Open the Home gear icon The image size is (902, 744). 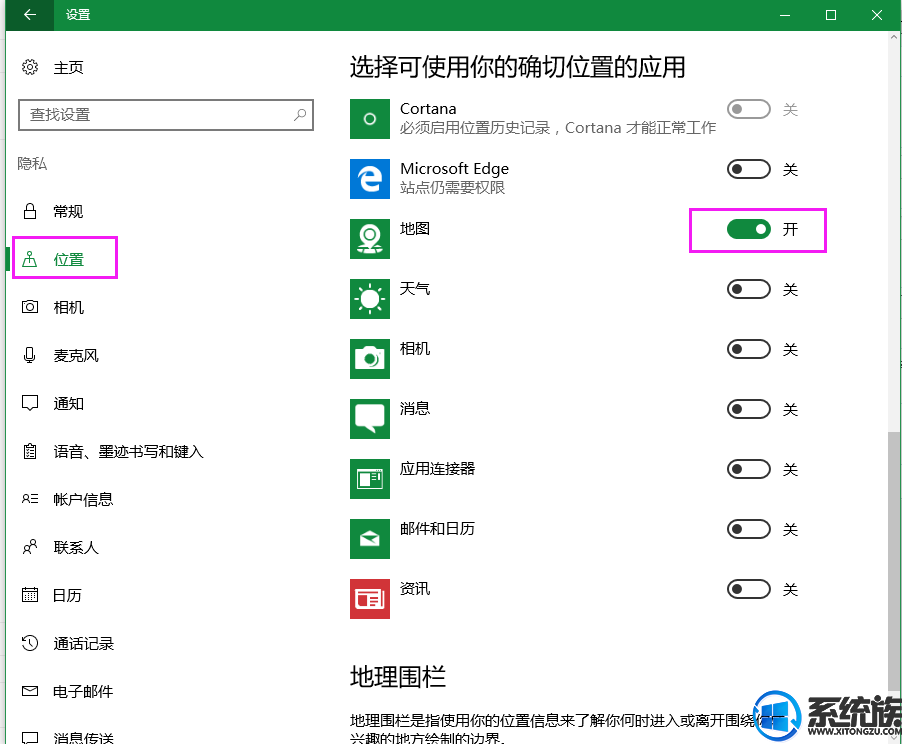click(x=30, y=67)
